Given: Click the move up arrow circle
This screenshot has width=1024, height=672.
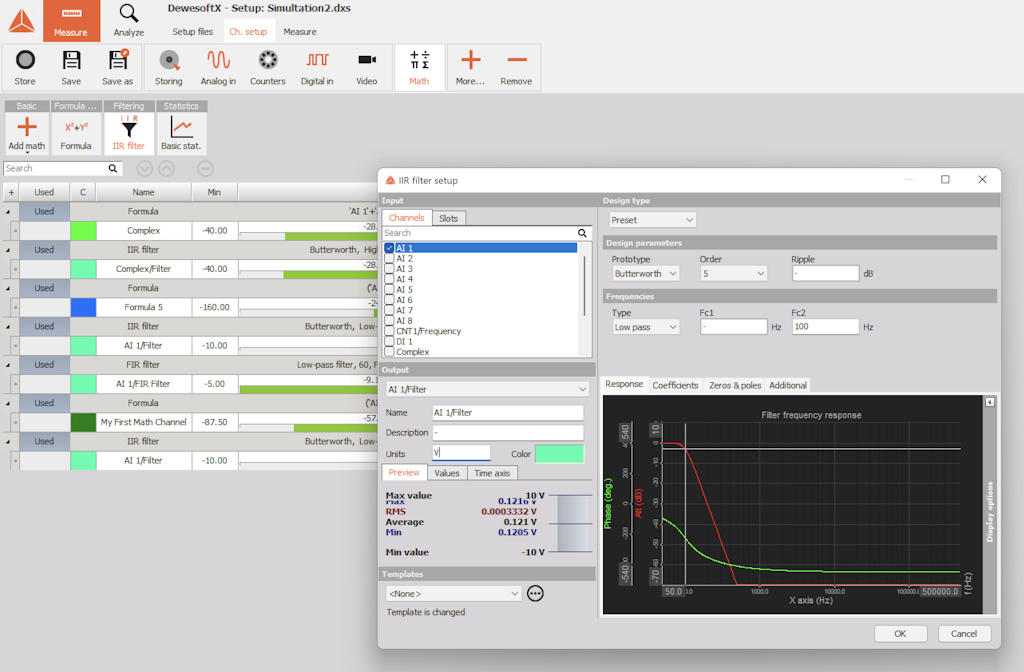Looking at the screenshot, I should (x=167, y=168).
